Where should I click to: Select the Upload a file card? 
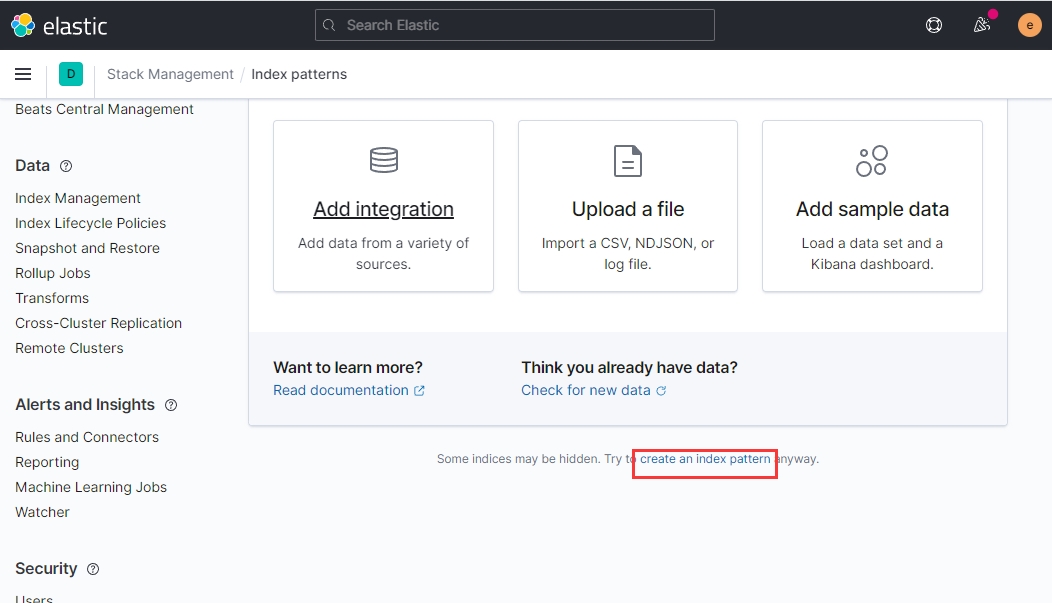coord(628,207)
